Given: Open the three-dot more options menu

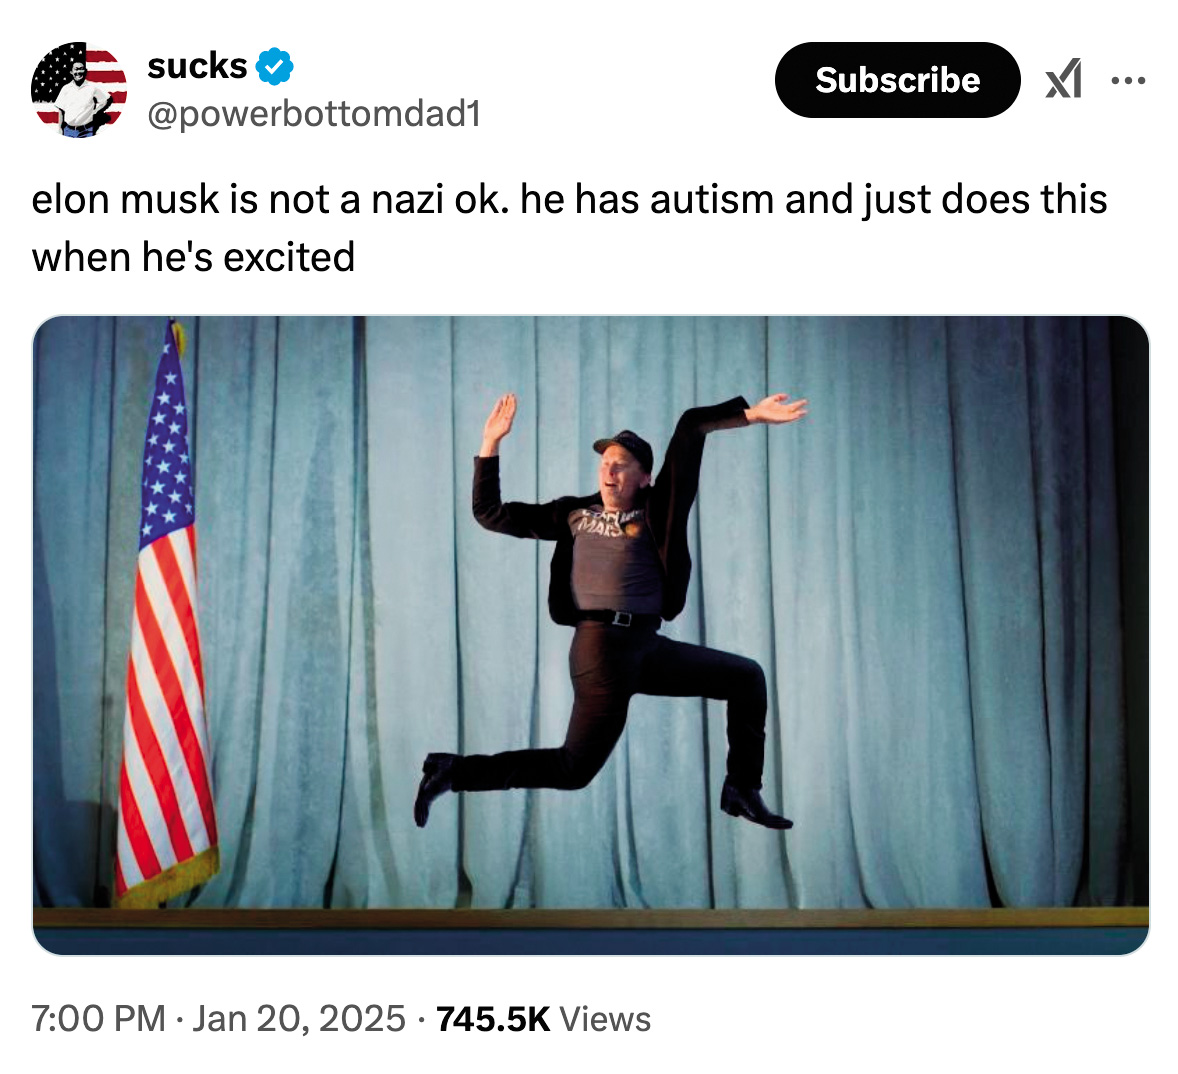Looking at the screenshot, I should pyautogui.click(x=1129, y=80).
